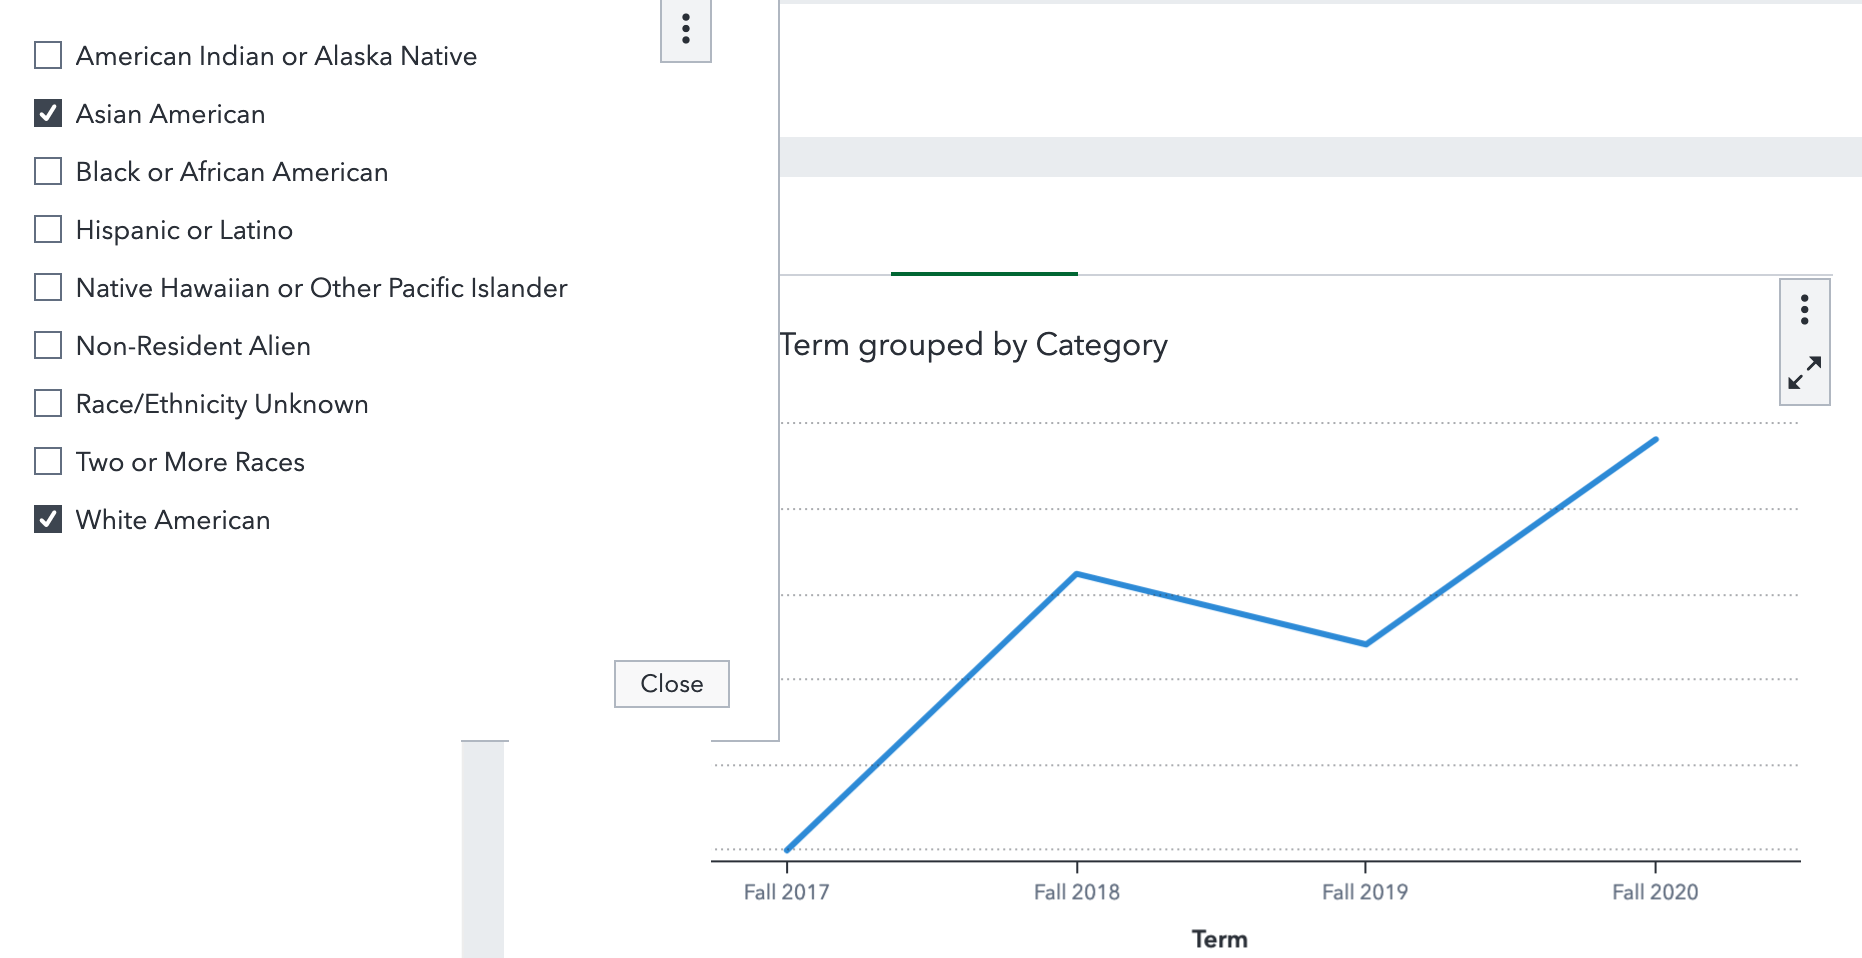Toggle Race/Ethnicity Unknown checkbox
Image resolution: width=1862 pixels, height=958 pixels.
[48, 403]
